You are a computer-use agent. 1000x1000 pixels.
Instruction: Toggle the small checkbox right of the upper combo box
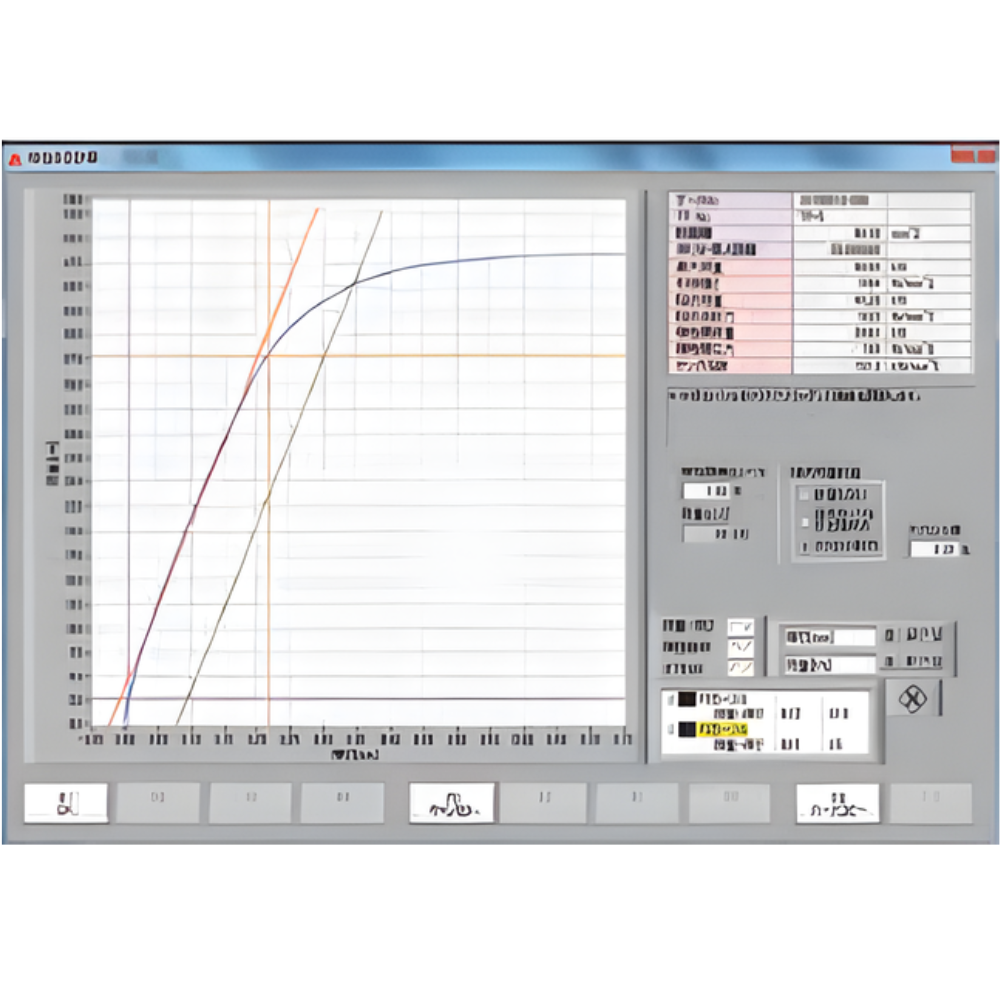click(889, 636)
